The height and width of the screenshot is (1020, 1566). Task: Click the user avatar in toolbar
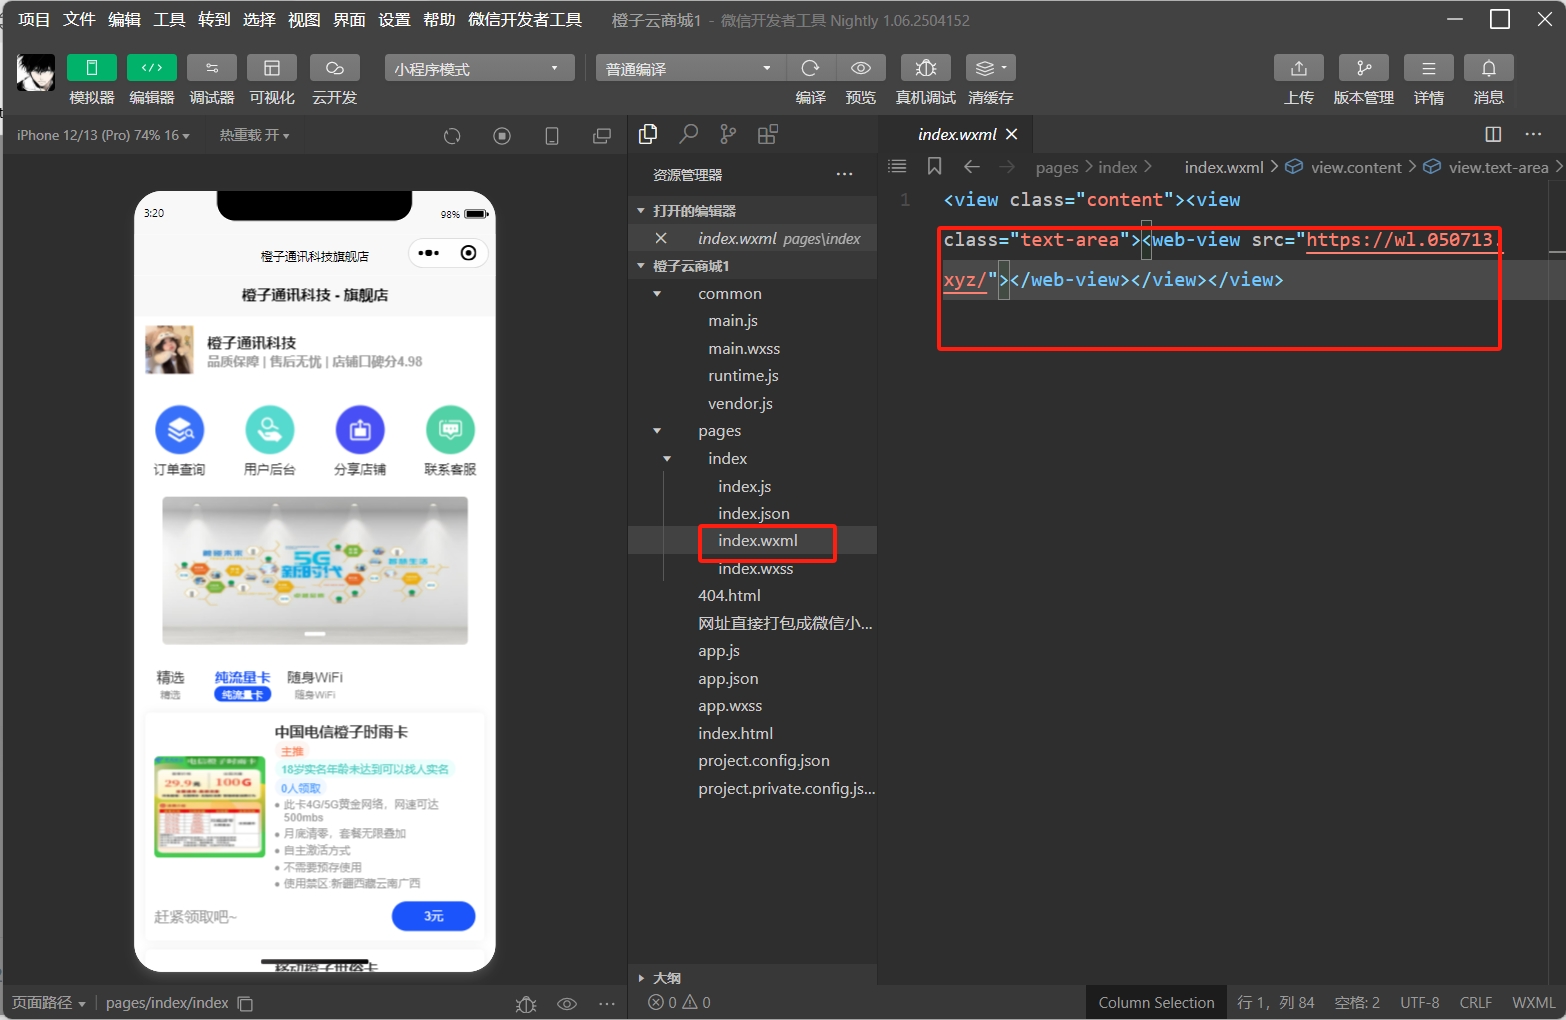36,72
